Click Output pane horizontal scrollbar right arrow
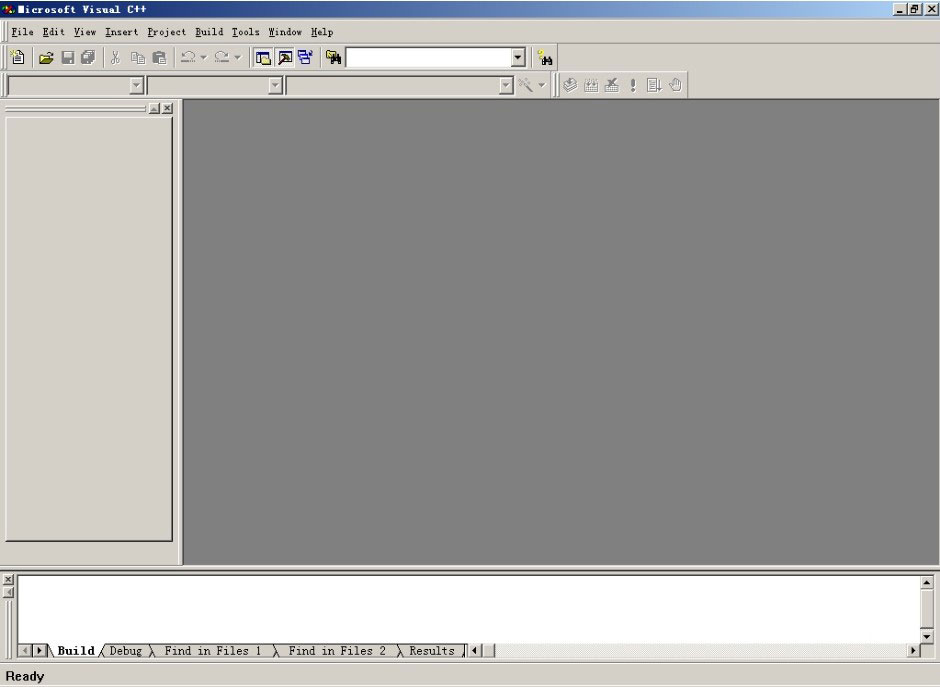 tap(914, 650)
